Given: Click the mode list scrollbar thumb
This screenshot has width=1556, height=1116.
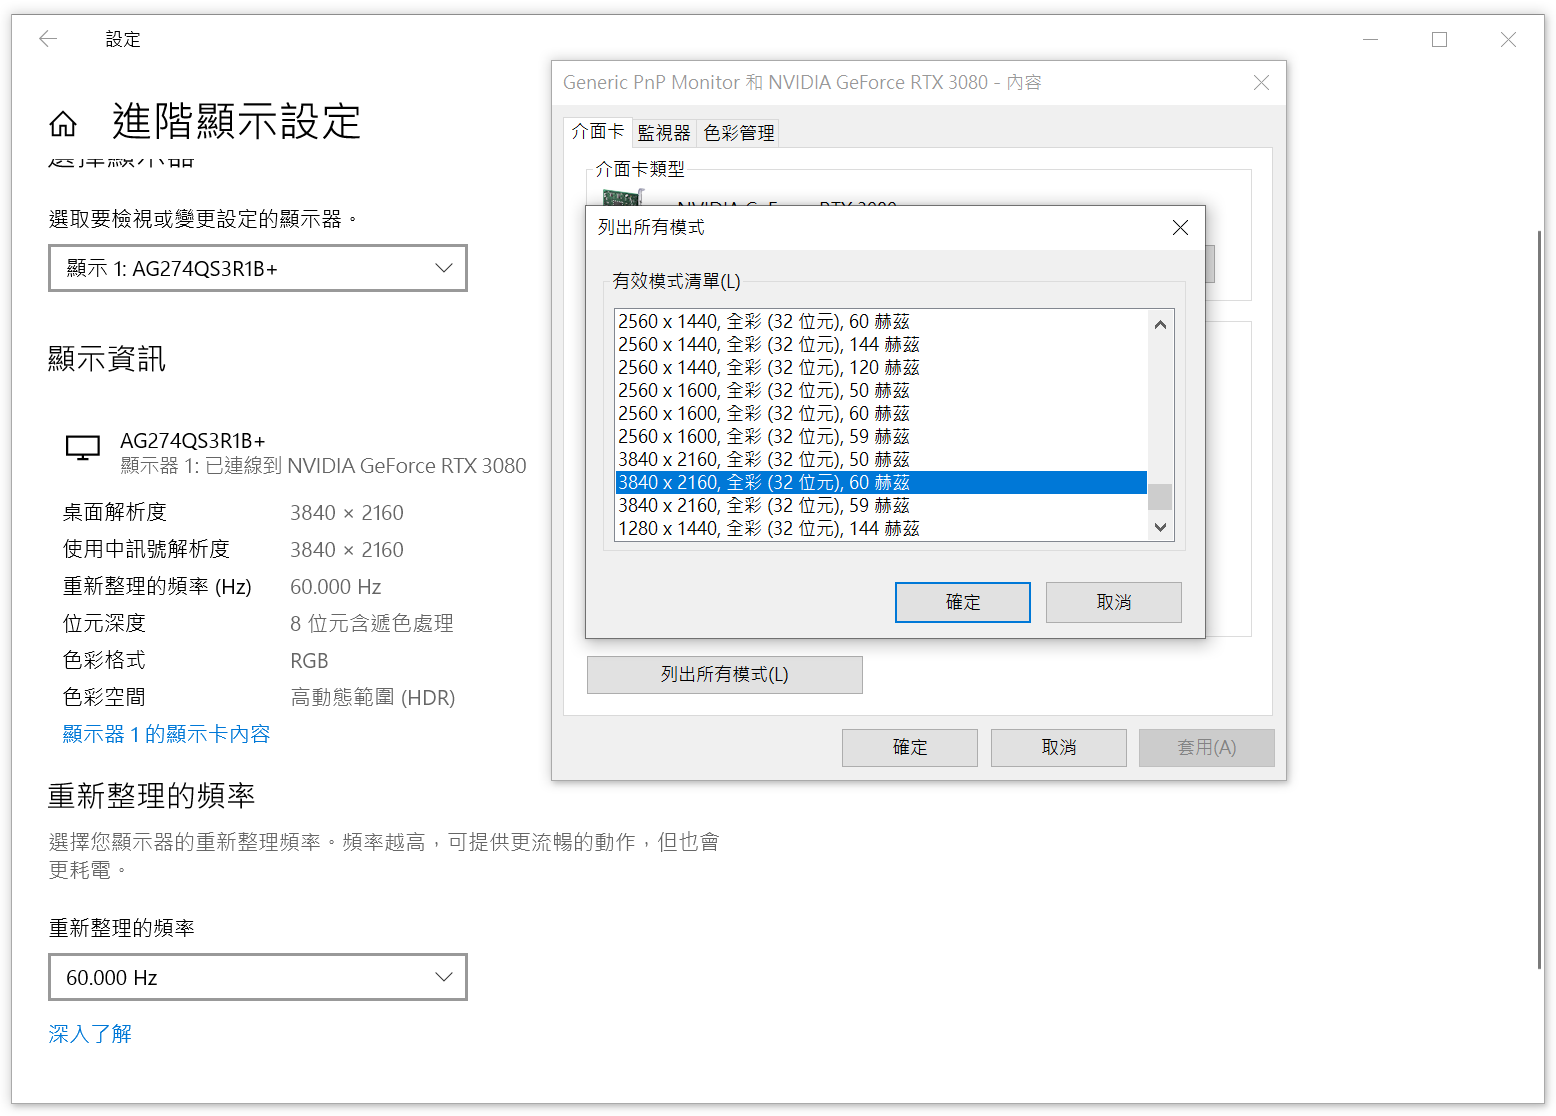Looking at the screenshot, I should (x=1160, y=496).
